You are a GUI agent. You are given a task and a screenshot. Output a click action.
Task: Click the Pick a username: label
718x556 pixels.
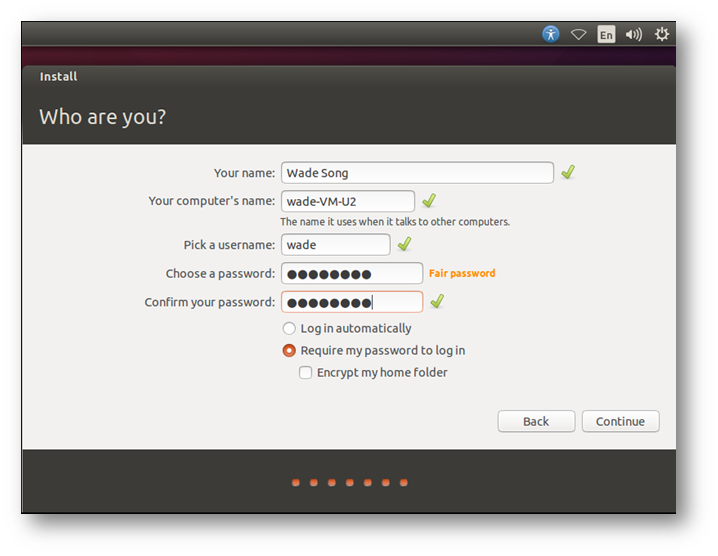(x=229, y=245)
